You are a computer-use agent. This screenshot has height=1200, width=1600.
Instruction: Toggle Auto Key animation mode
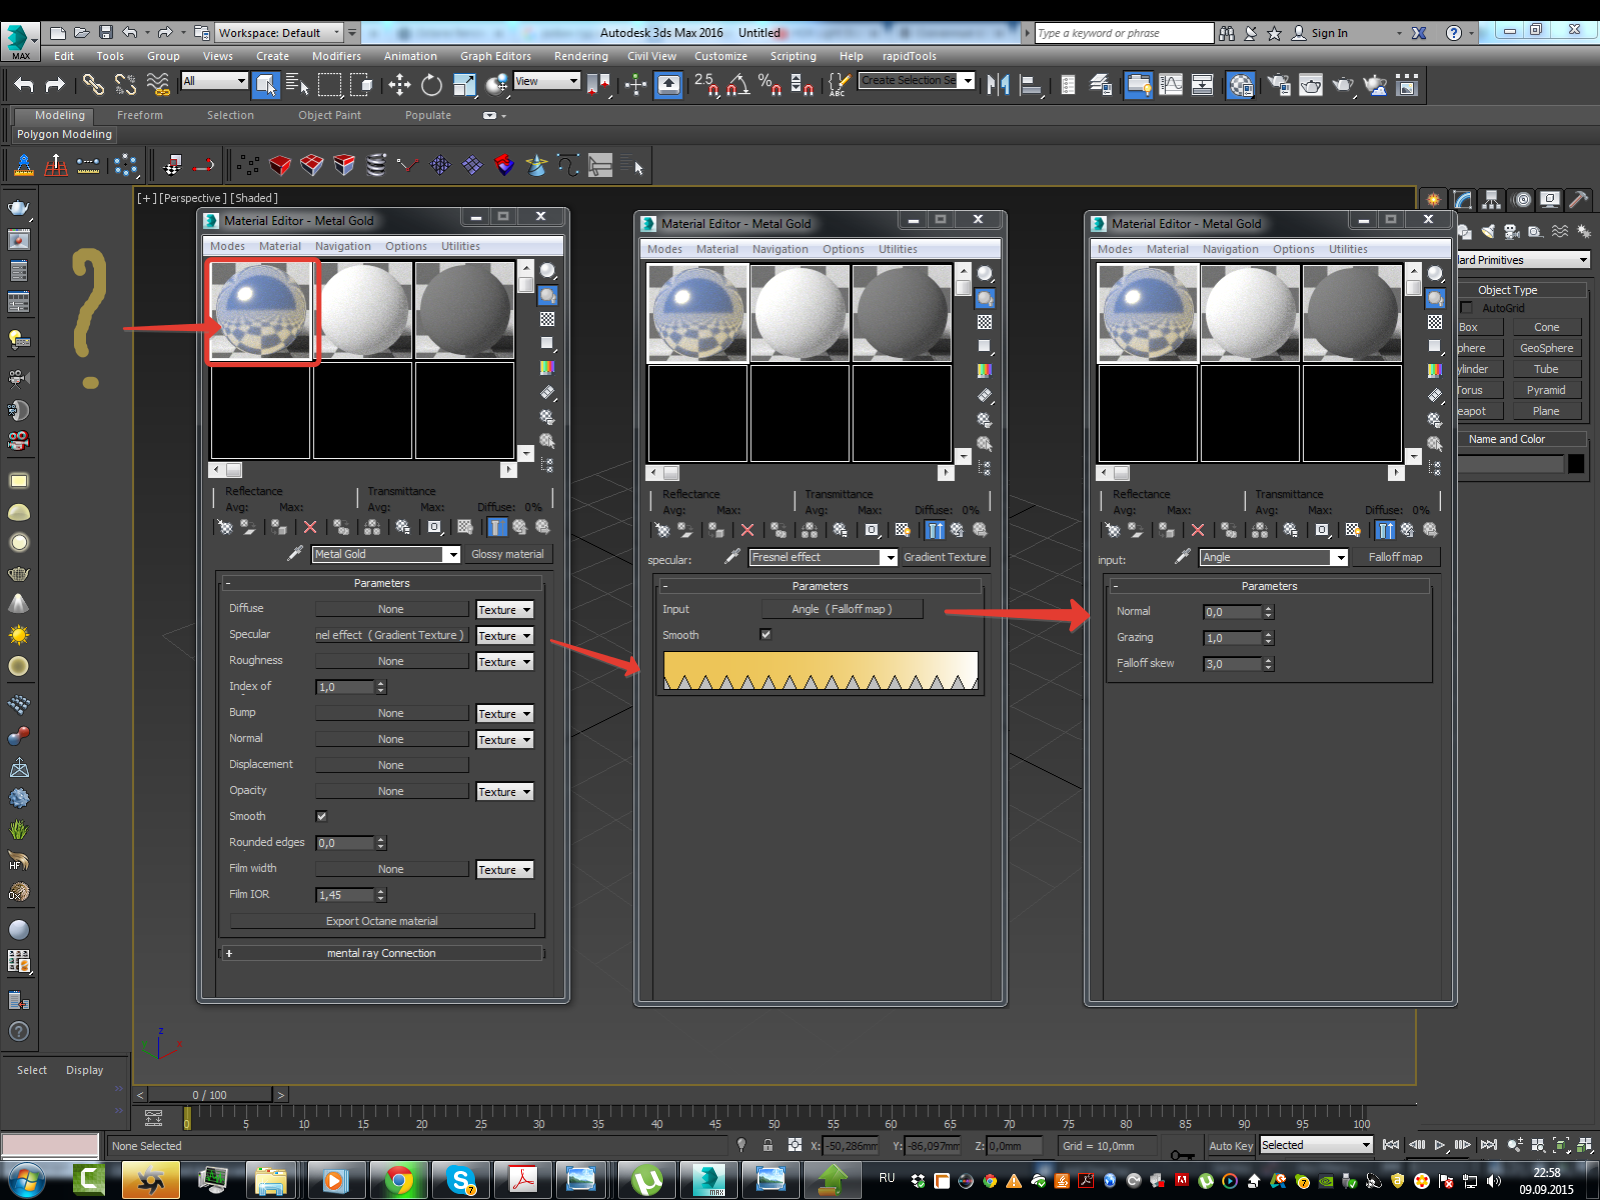[1230, 1146]
